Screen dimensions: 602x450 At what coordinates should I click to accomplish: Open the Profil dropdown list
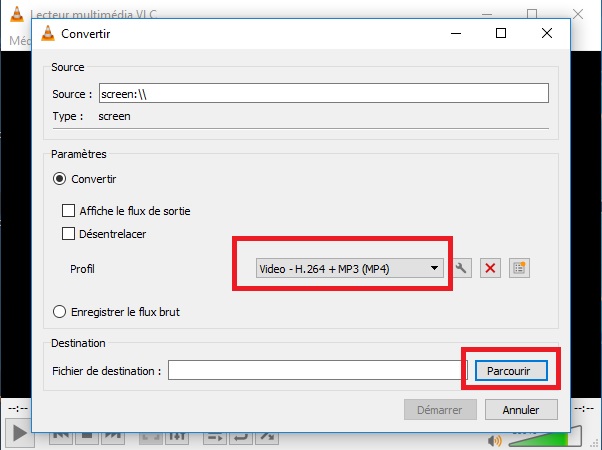(350, 268)
